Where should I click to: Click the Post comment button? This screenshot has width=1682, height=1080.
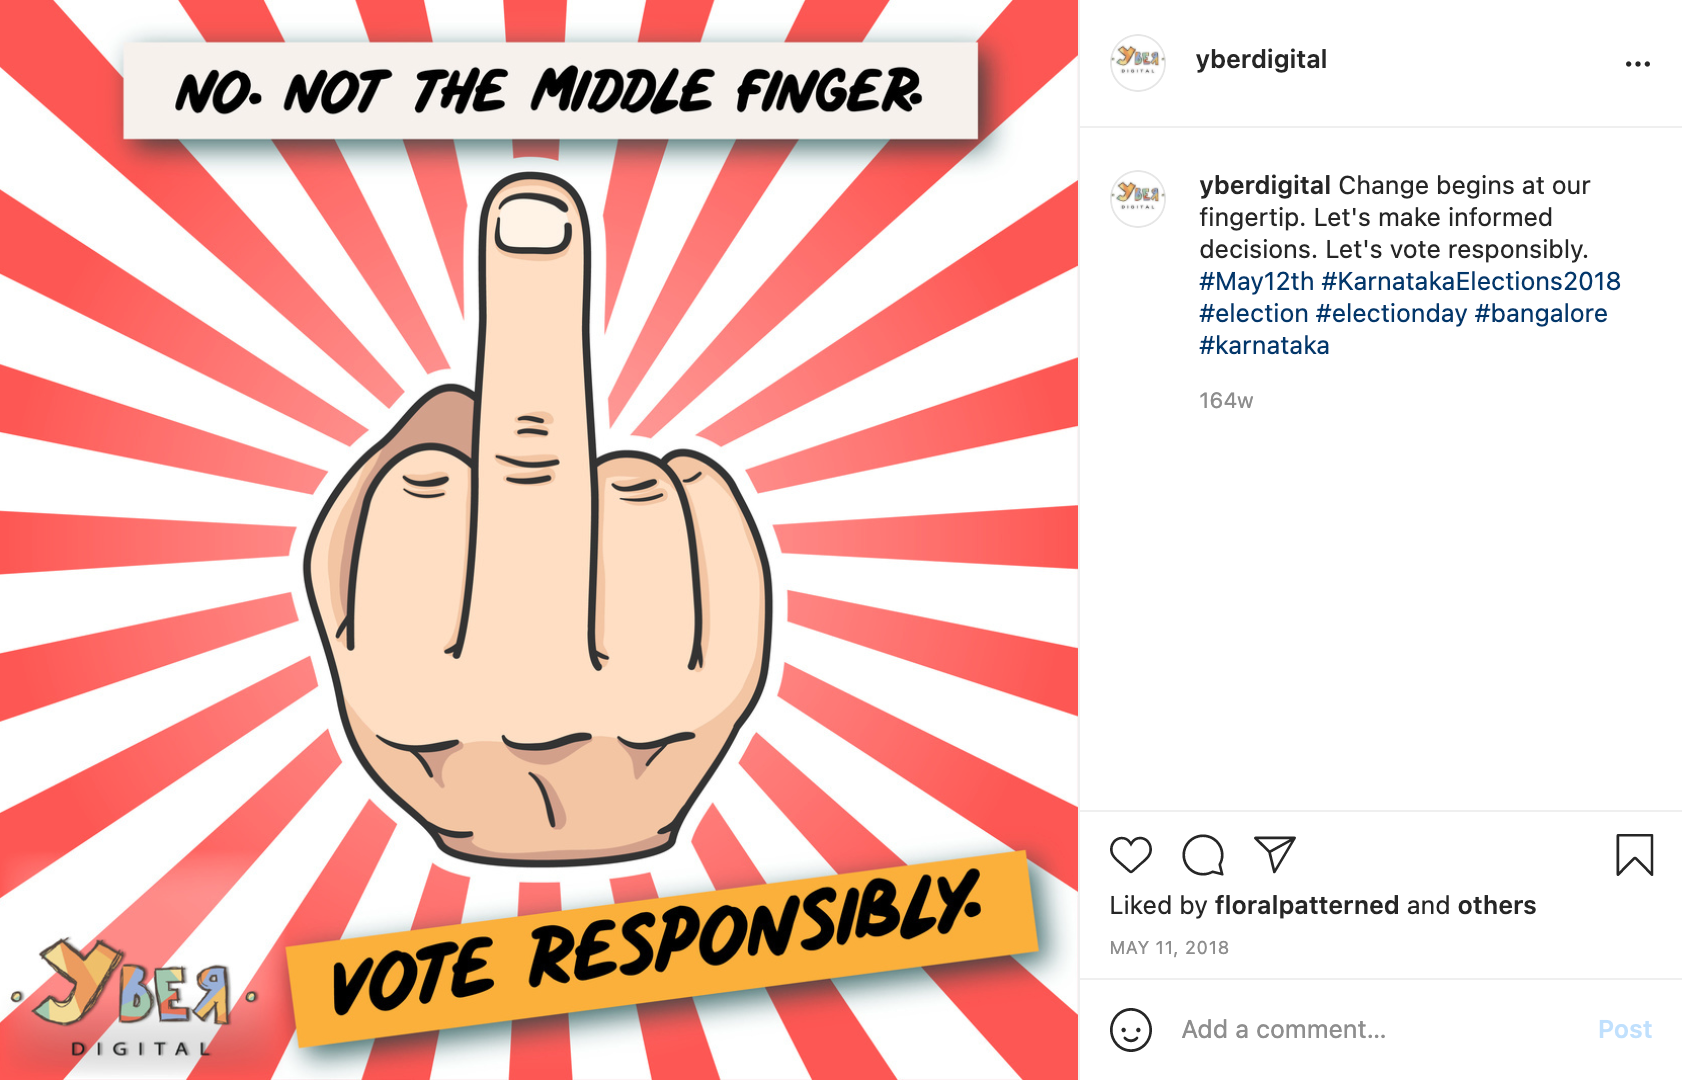[1625, 1030]
